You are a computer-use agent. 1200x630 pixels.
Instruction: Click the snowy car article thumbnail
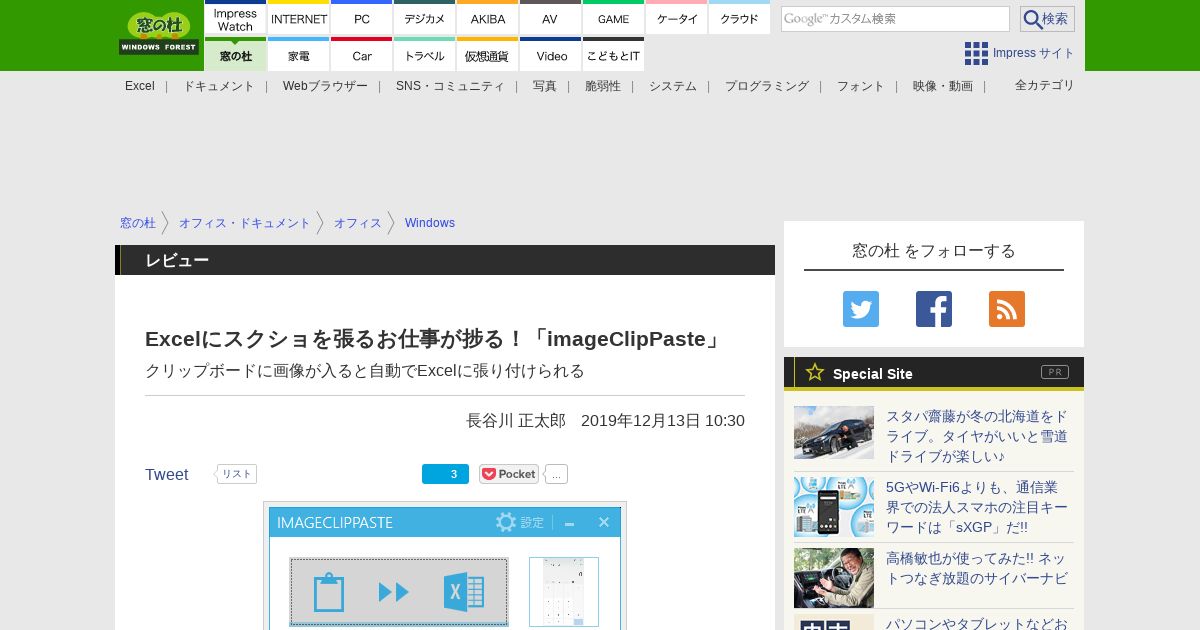(x=834, y=432)
